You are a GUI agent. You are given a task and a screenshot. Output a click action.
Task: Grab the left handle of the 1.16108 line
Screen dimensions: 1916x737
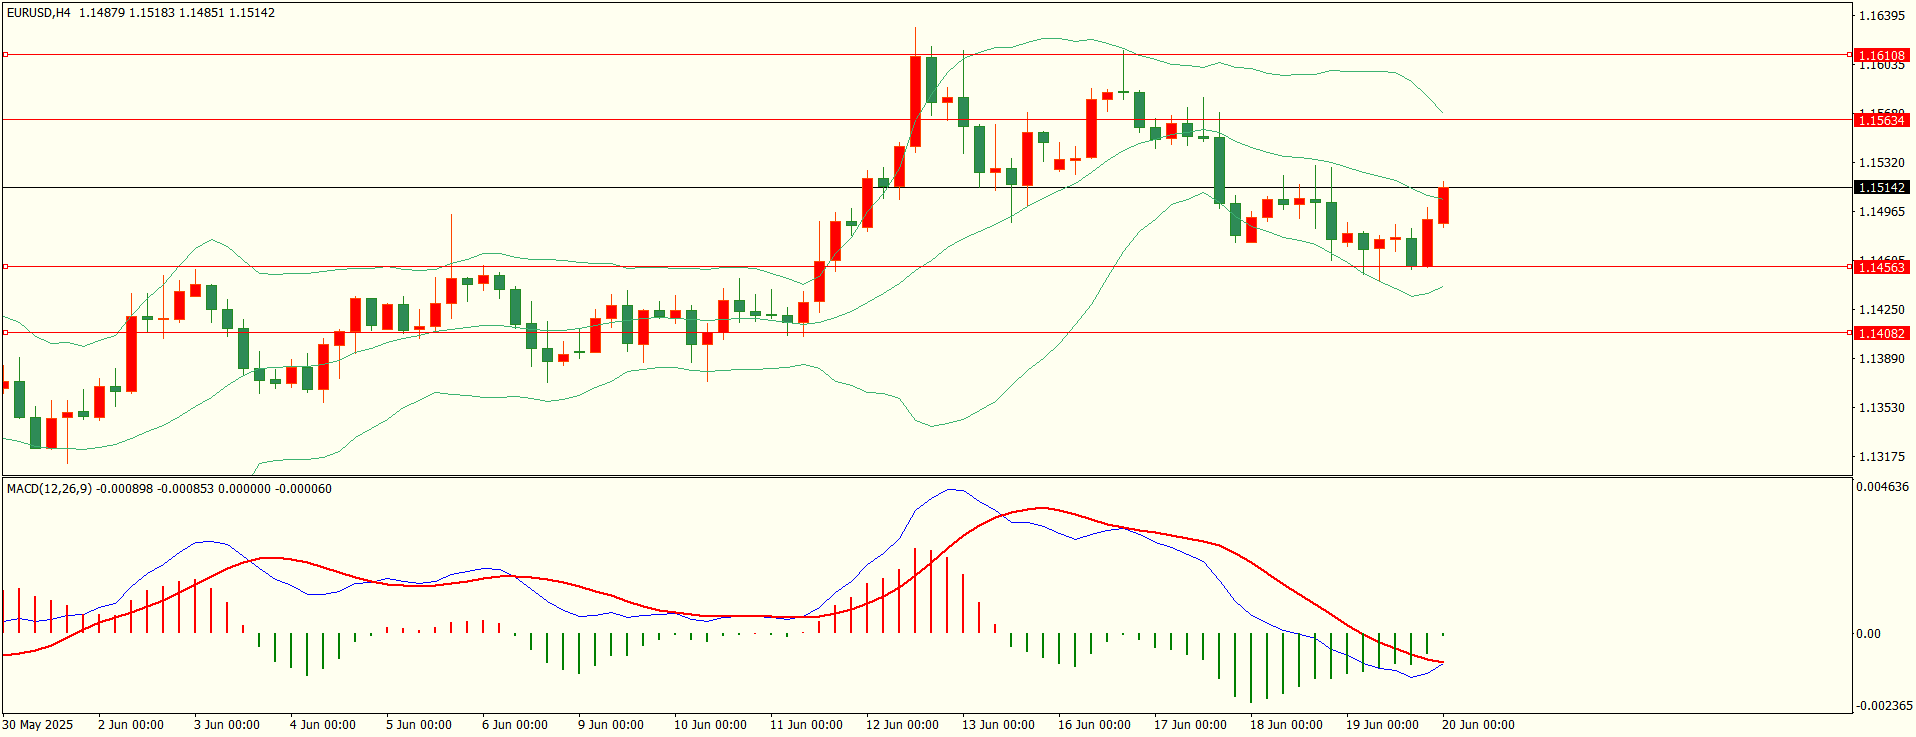(x=5, y=55)
